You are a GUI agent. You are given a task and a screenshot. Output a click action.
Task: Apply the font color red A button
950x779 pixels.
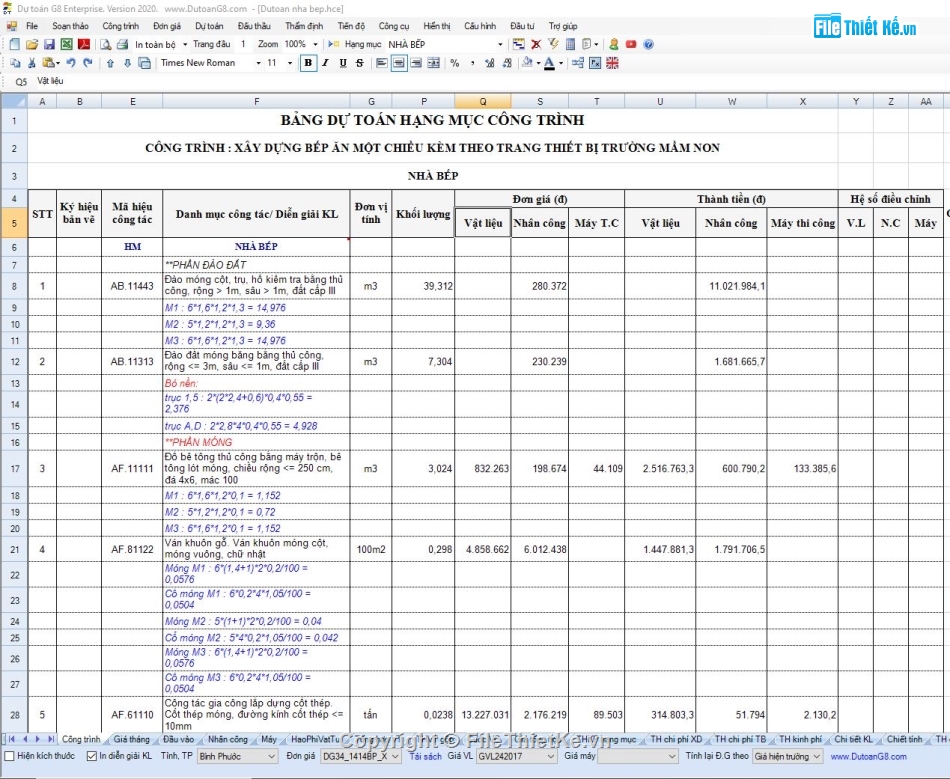[x=549, y=63]
